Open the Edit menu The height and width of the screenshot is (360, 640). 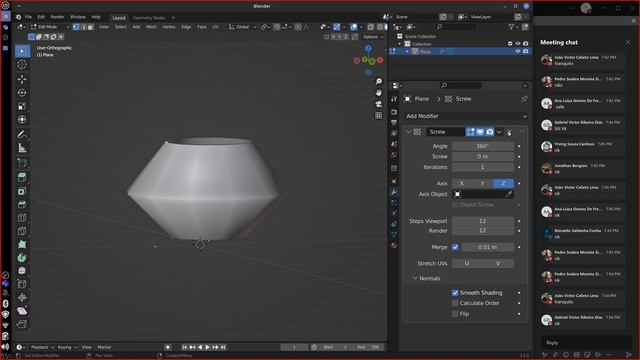point(41,17)
